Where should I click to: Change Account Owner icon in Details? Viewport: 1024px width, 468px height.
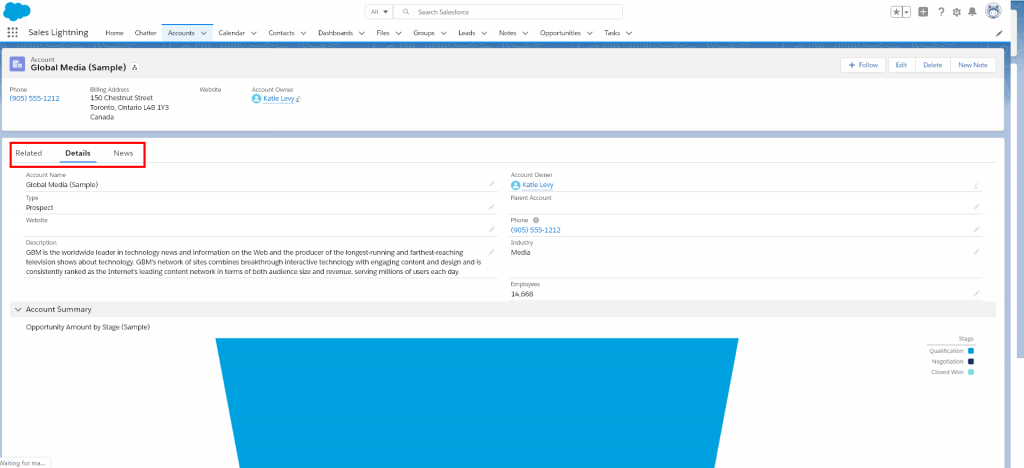(x=976, y=185)
